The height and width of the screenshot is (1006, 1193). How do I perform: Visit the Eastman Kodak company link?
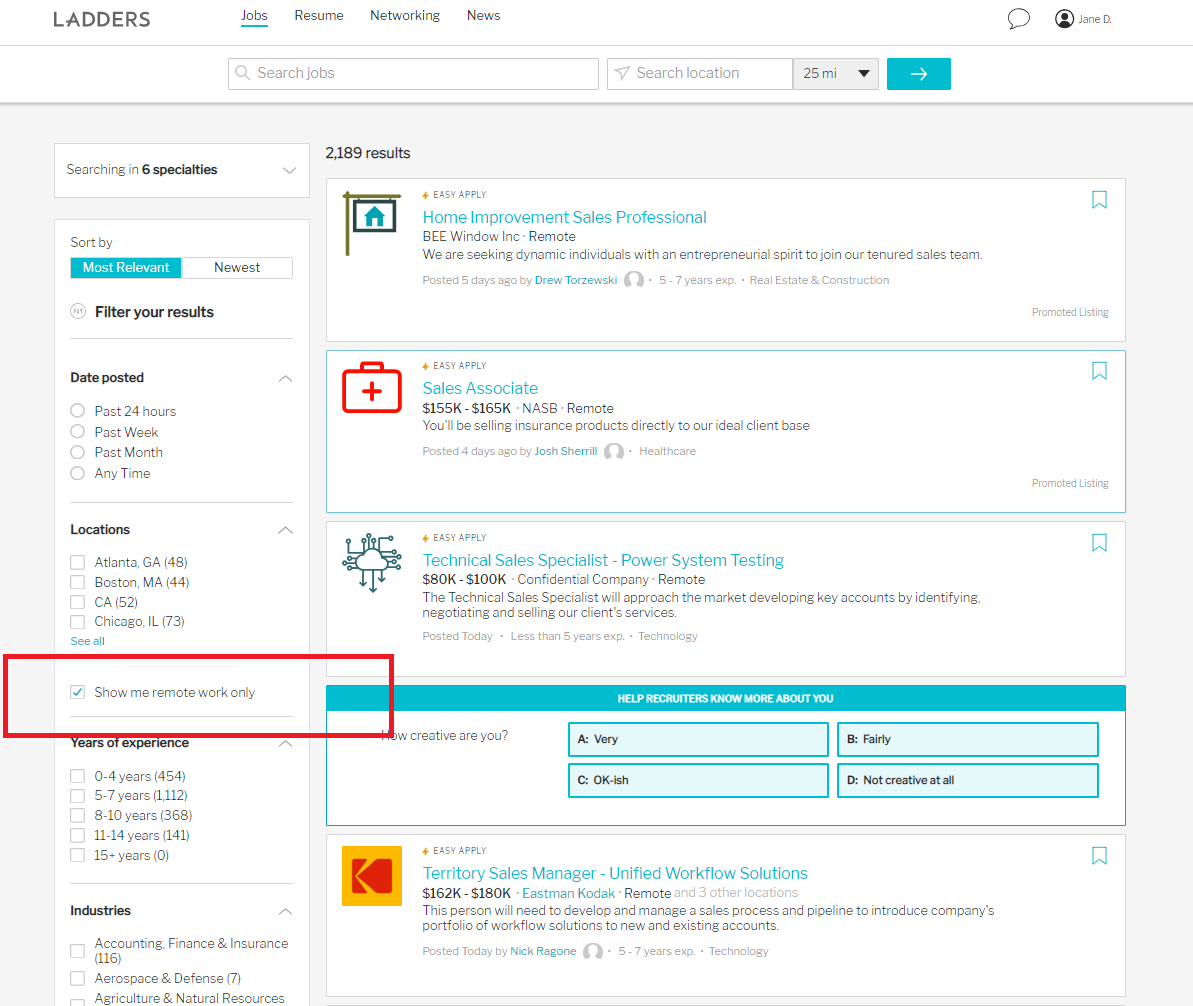pyautogui.click(x=568, y=893)
